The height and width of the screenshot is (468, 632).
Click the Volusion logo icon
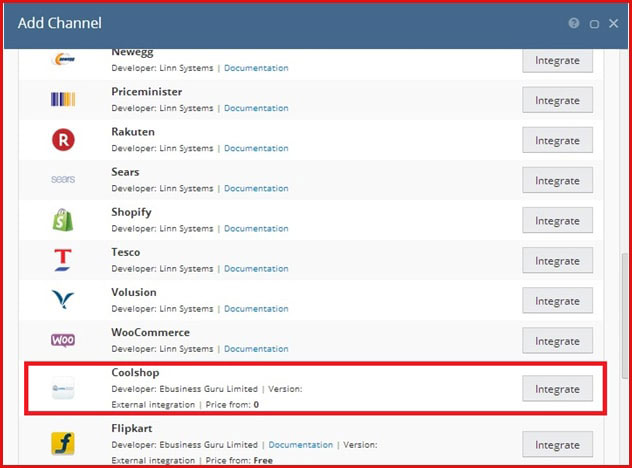63,300
